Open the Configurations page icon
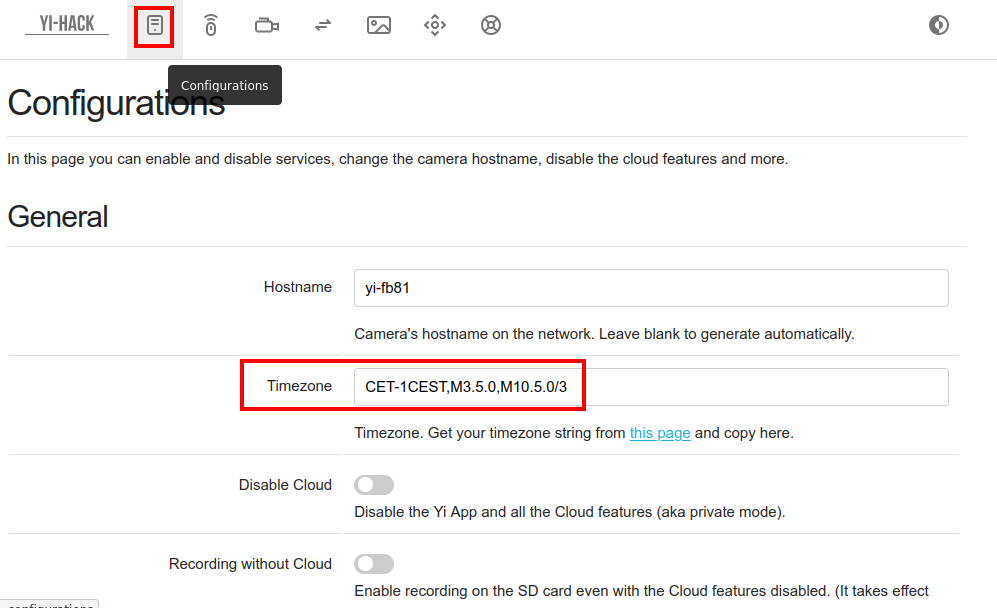 pyautogui.click(x=154, y=26)
